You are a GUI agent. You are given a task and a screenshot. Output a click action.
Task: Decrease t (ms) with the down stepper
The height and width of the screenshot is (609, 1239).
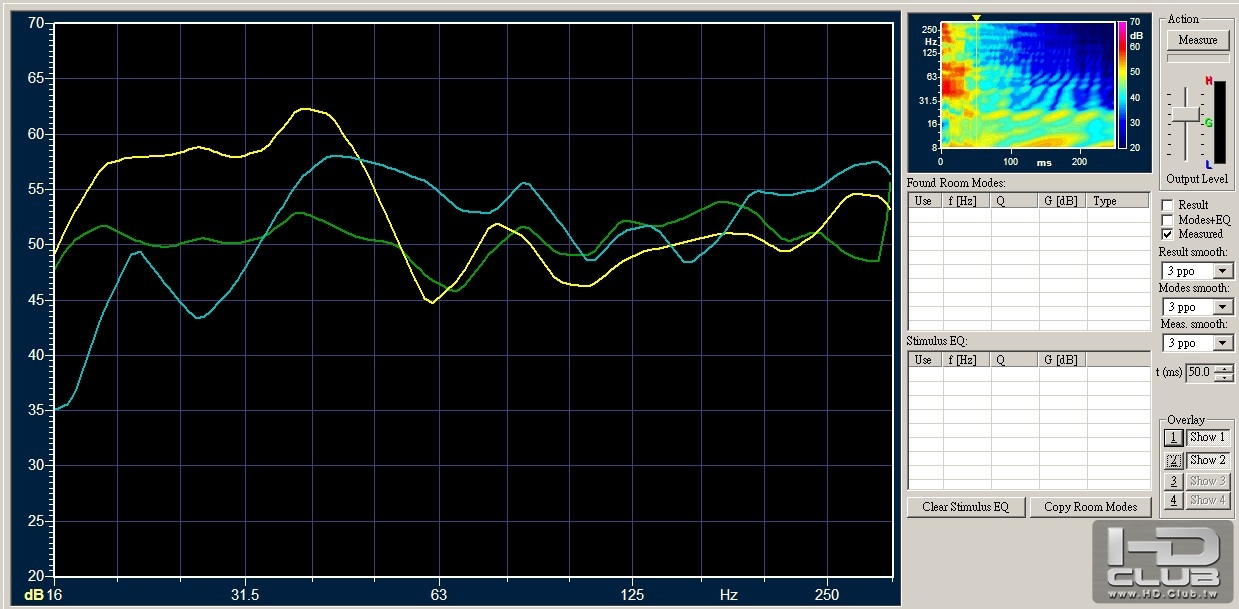click(x=1225, y=377)
